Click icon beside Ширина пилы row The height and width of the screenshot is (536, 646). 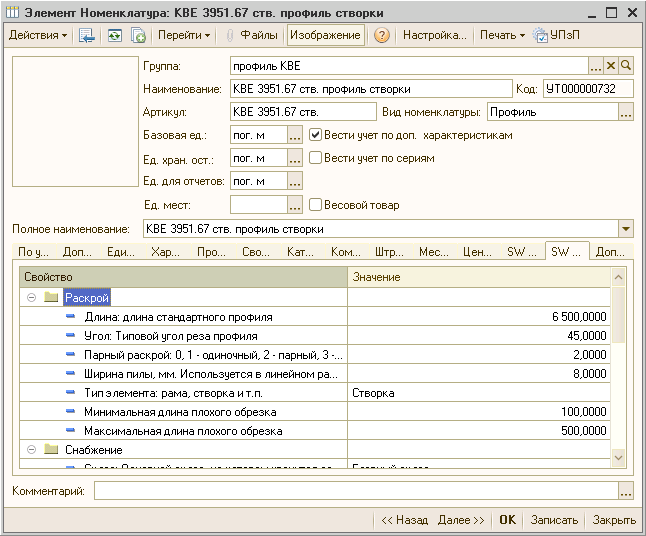(70, 373)
